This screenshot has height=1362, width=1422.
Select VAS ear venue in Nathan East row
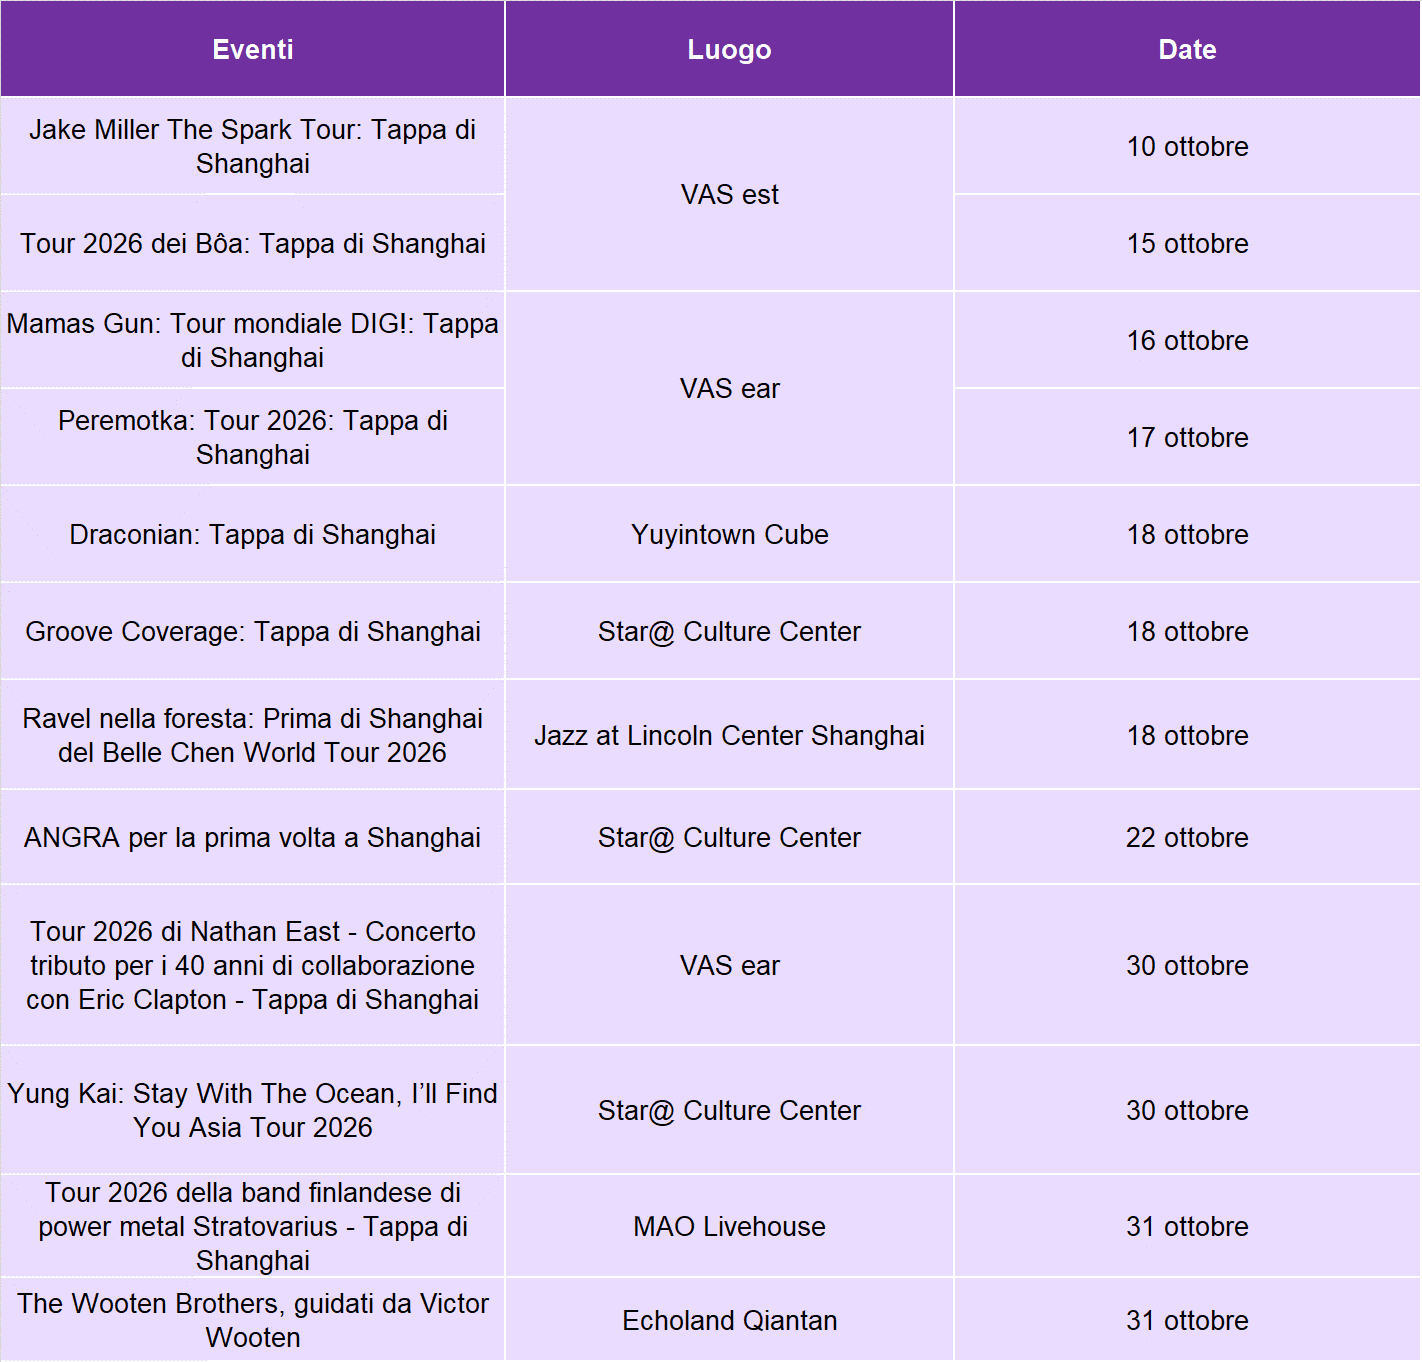tap(729, 965)
